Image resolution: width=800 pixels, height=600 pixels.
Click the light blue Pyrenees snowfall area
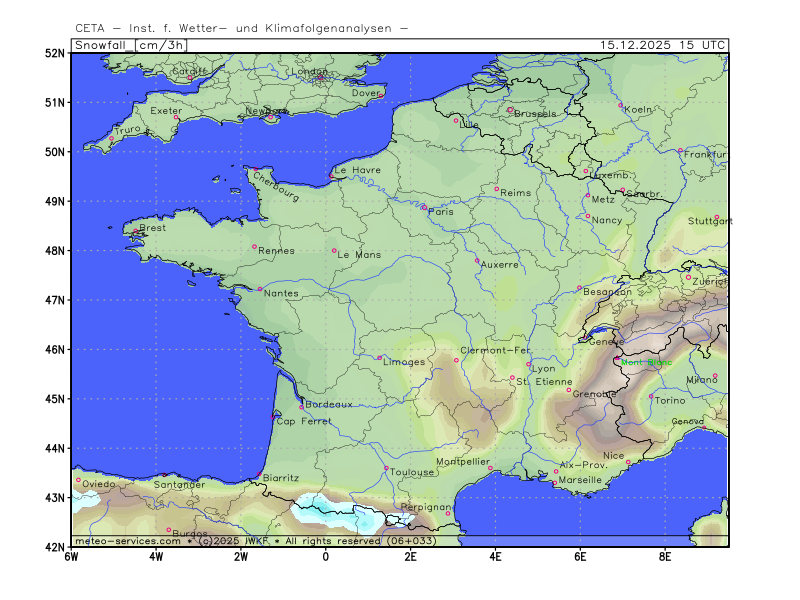tap(330, 508)
